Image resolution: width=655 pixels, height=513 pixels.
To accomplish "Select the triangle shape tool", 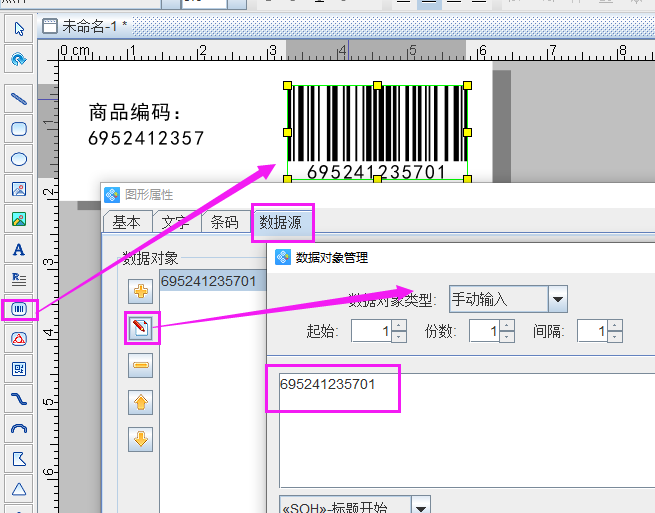I will (x=19, y=489).
